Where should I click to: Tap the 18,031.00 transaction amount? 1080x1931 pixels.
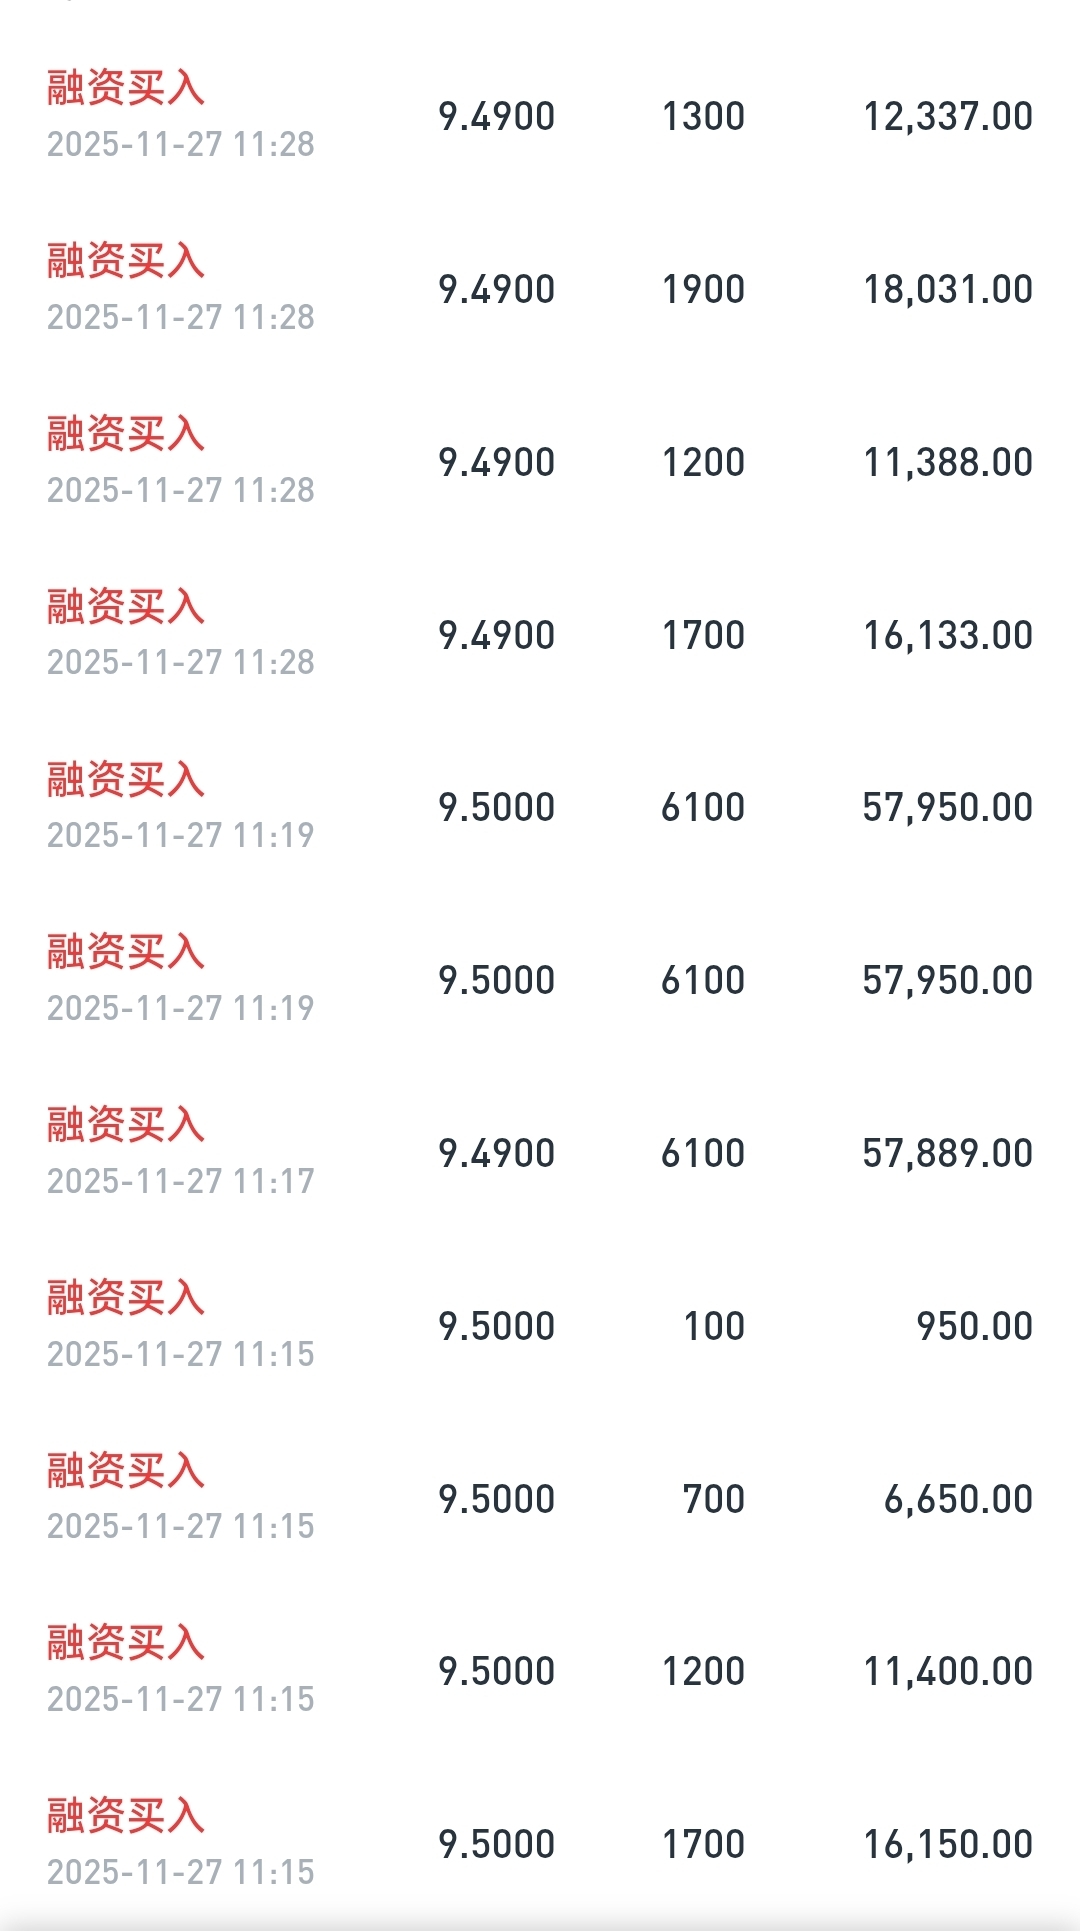[x=947, y=290]
